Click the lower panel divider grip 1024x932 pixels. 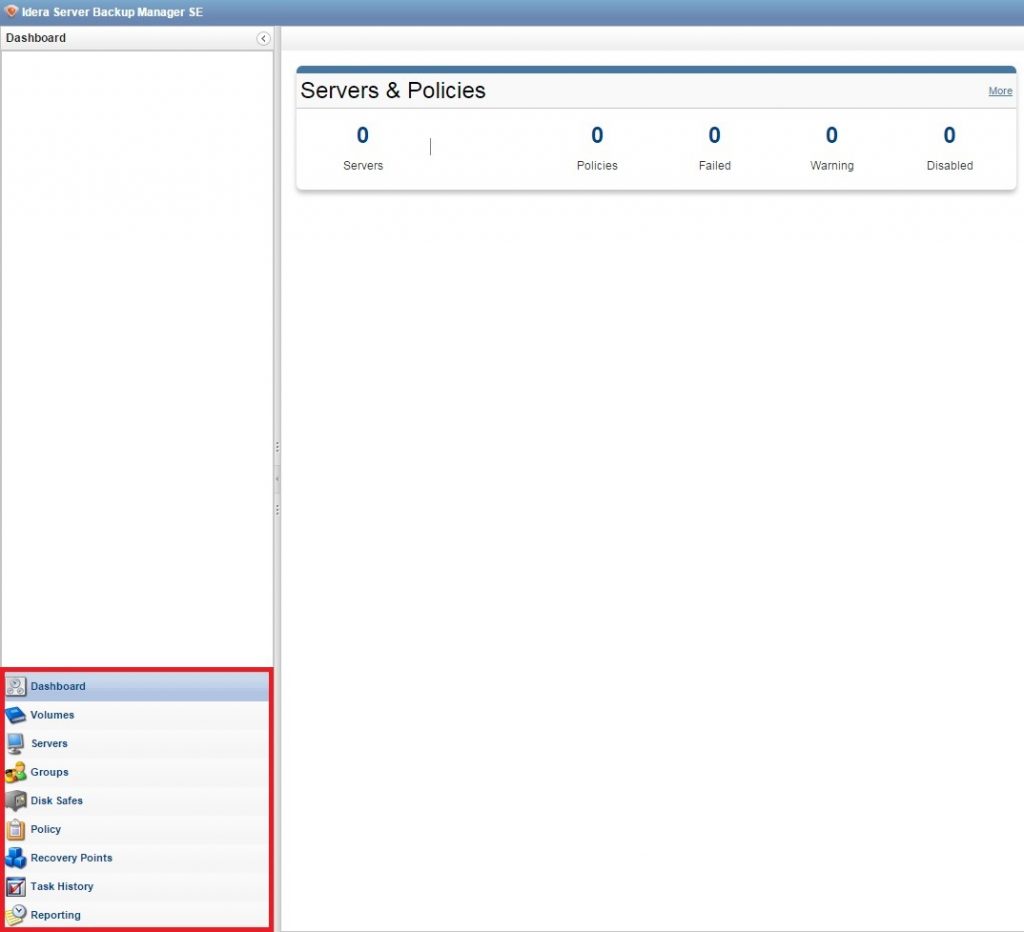[277, 510]
